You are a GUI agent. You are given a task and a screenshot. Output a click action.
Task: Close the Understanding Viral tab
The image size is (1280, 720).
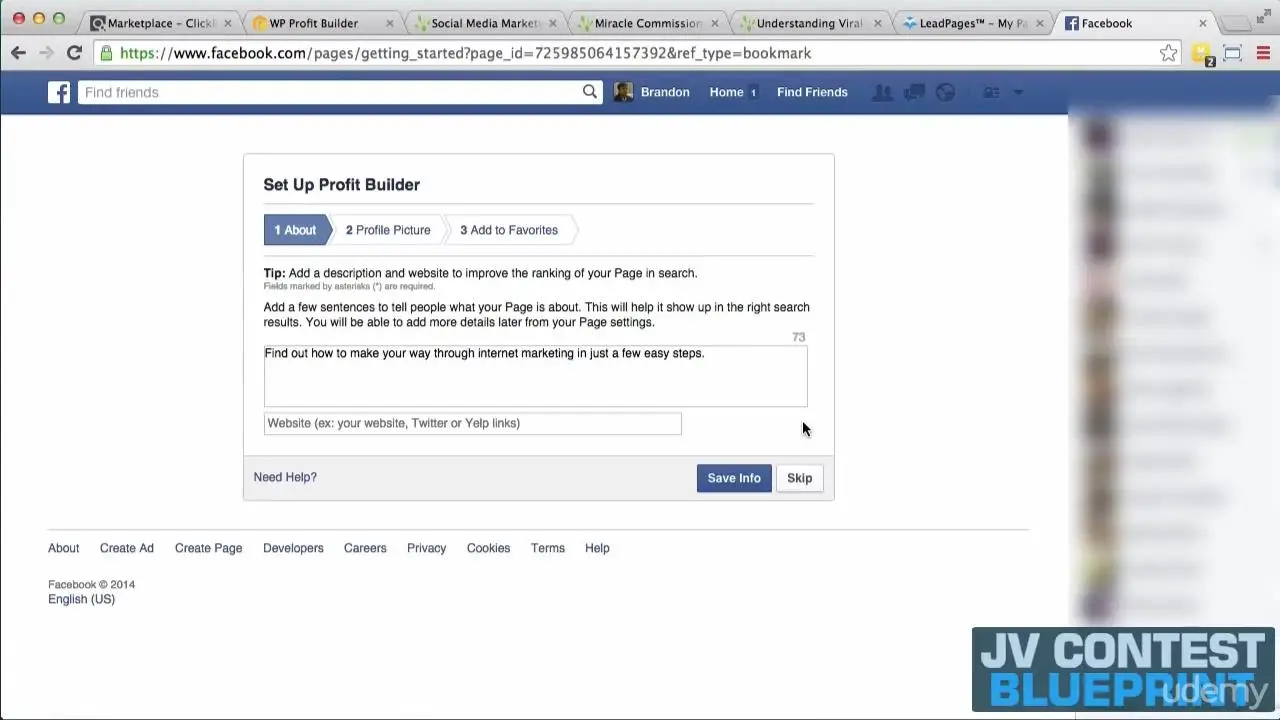pos(877,23)
